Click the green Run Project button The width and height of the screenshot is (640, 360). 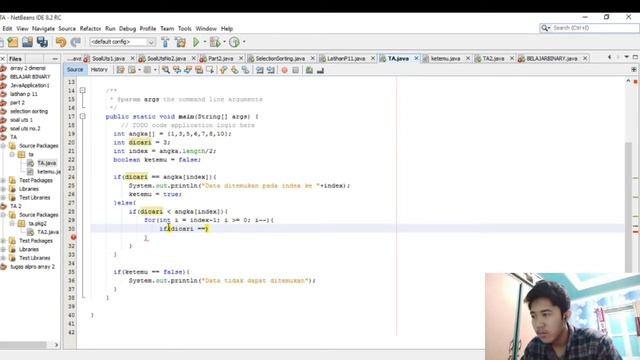(x=196, y=42)
